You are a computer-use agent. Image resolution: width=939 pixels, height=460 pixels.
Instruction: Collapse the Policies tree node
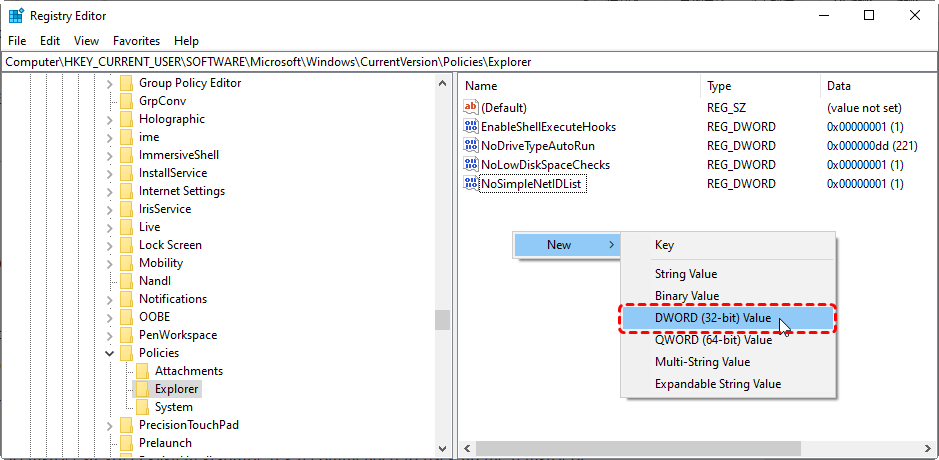[x=109, y=353]
